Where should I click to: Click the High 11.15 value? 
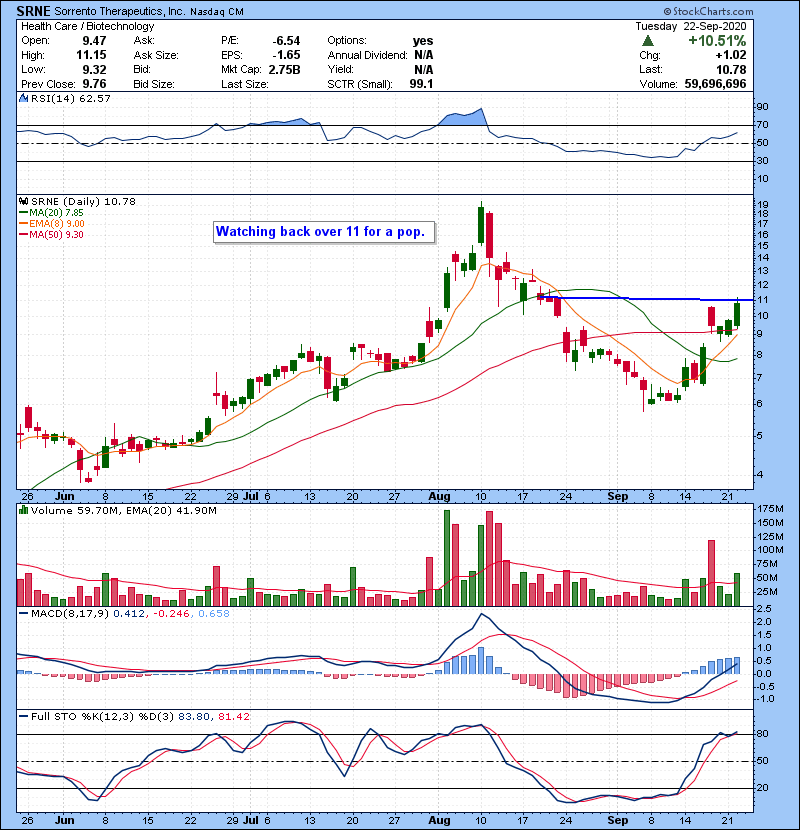click(x=91, y=55)
